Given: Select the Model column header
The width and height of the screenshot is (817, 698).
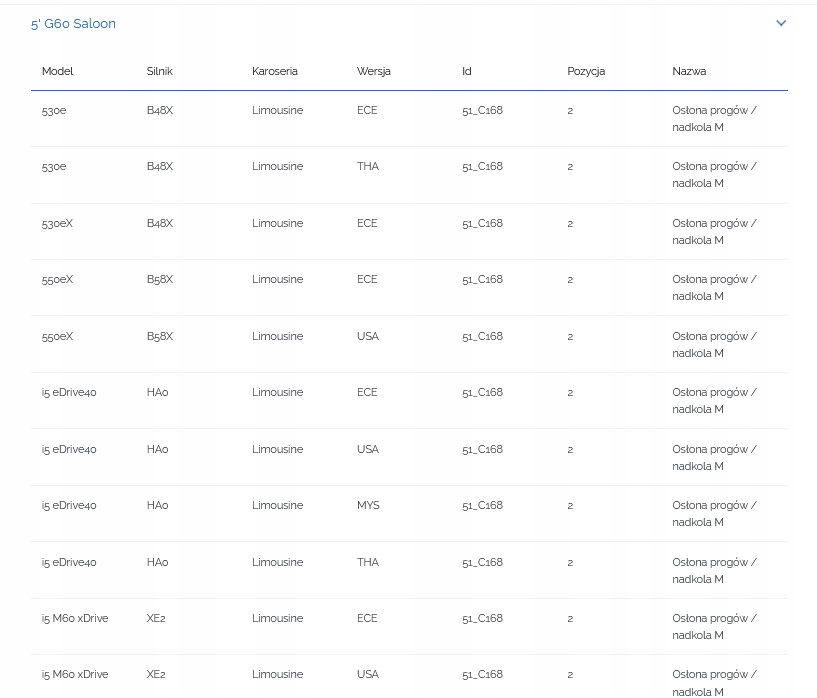Looking at the screenshot, I should pyautogui.click(x=58, y=71).
